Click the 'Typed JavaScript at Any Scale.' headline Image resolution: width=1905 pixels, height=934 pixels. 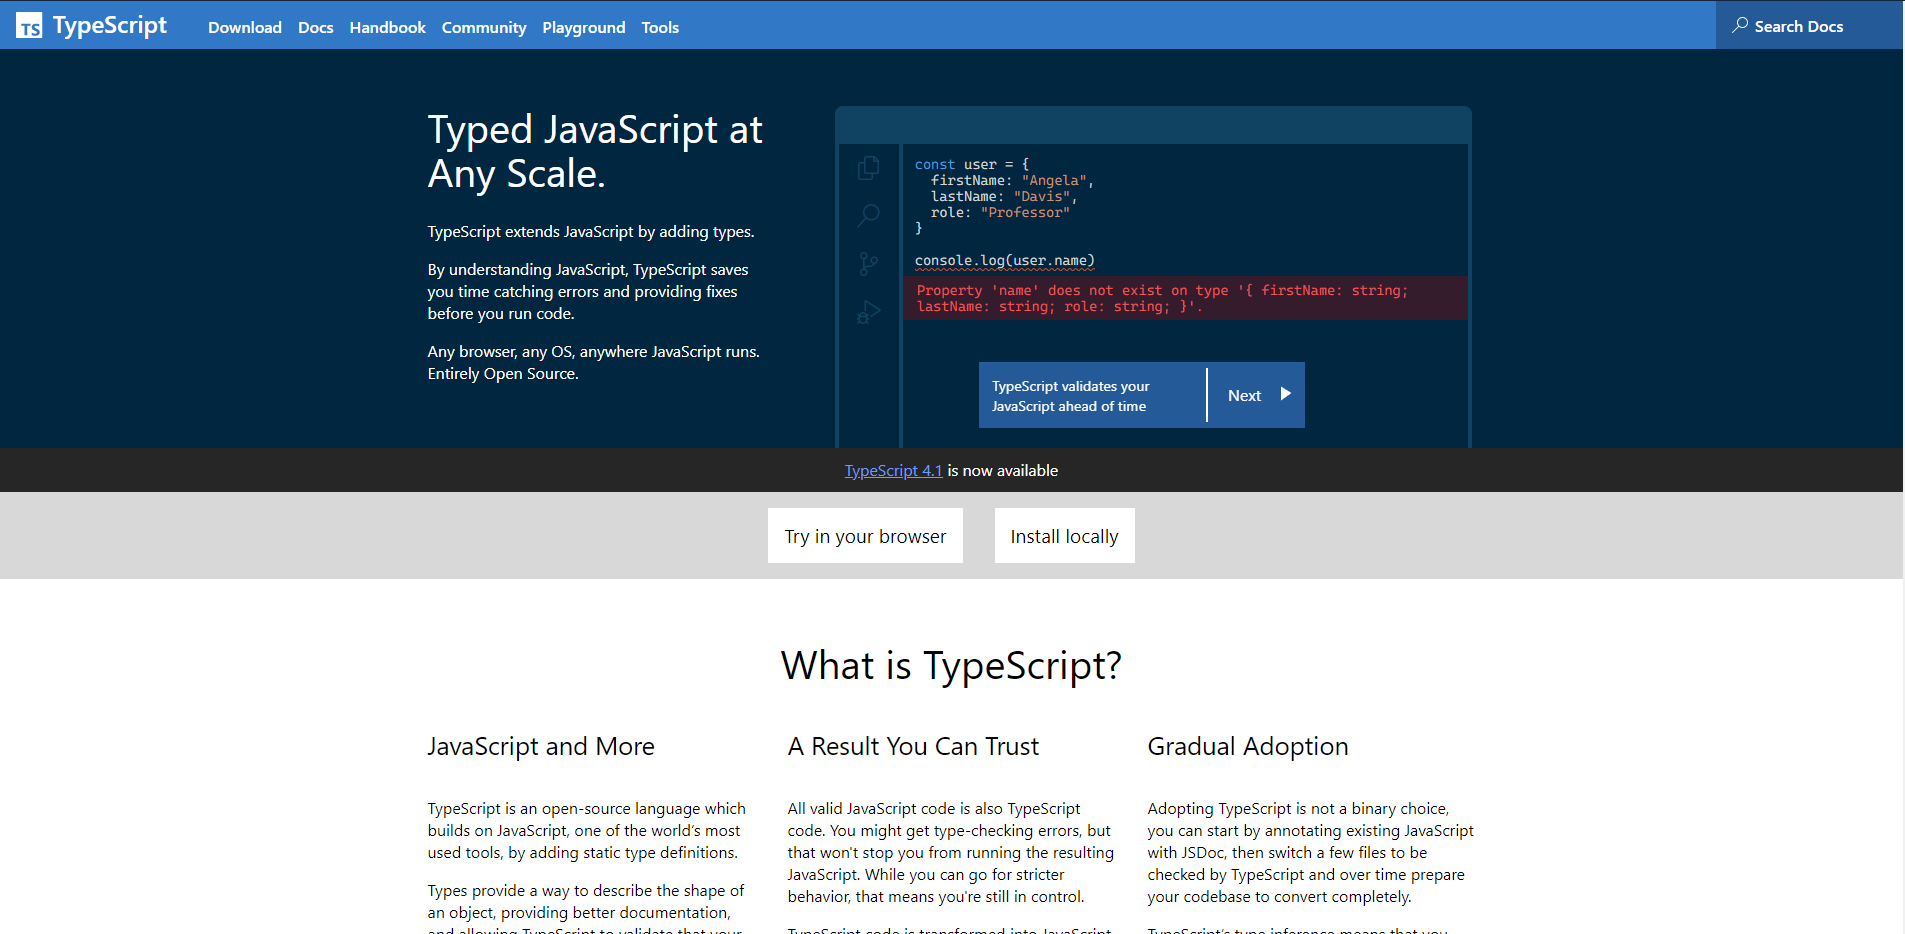pos(595,151)
